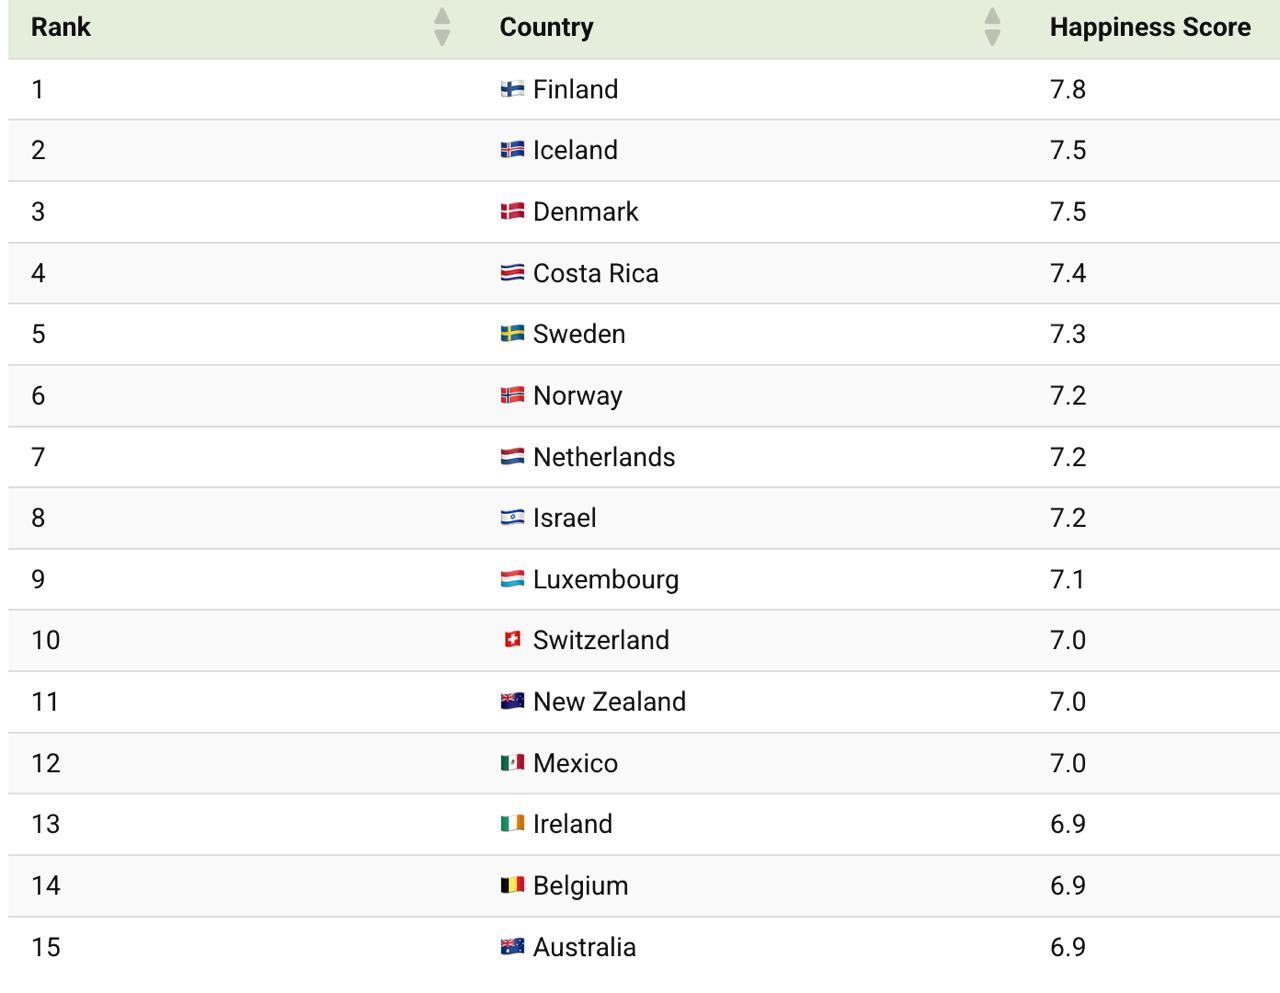Screen dimensions: 1280x993
Task: Click the Country column header
Action: pos(546,28)
